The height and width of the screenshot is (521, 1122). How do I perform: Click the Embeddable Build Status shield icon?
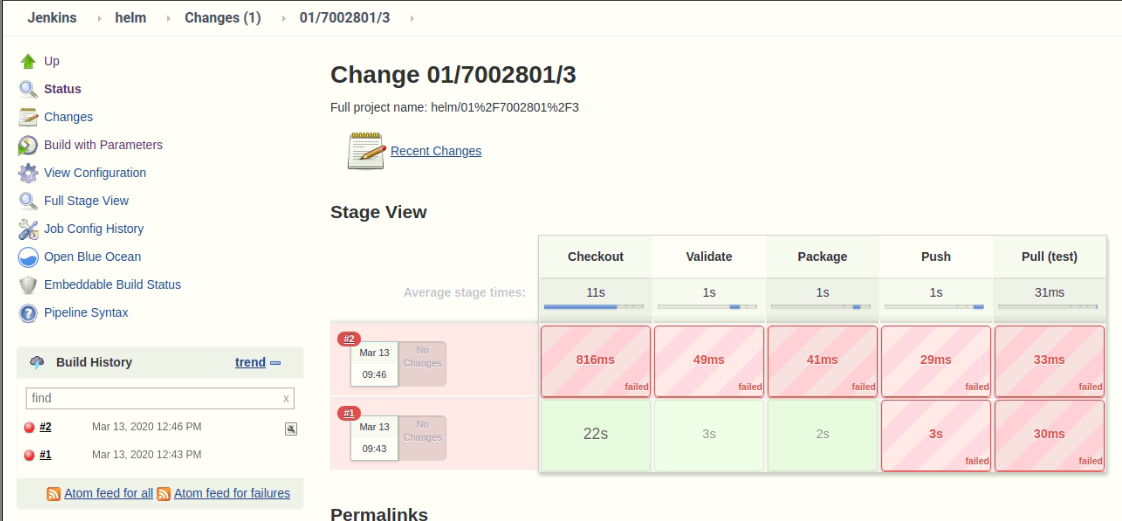[x=28, y=285]
